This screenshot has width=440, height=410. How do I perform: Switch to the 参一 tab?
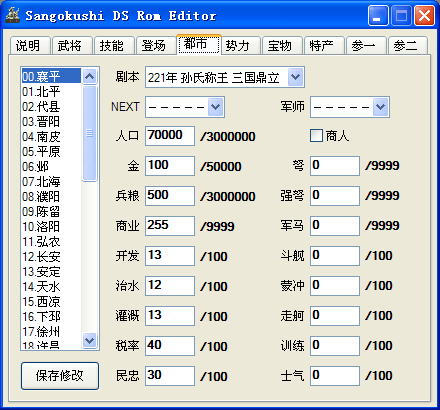366,45
